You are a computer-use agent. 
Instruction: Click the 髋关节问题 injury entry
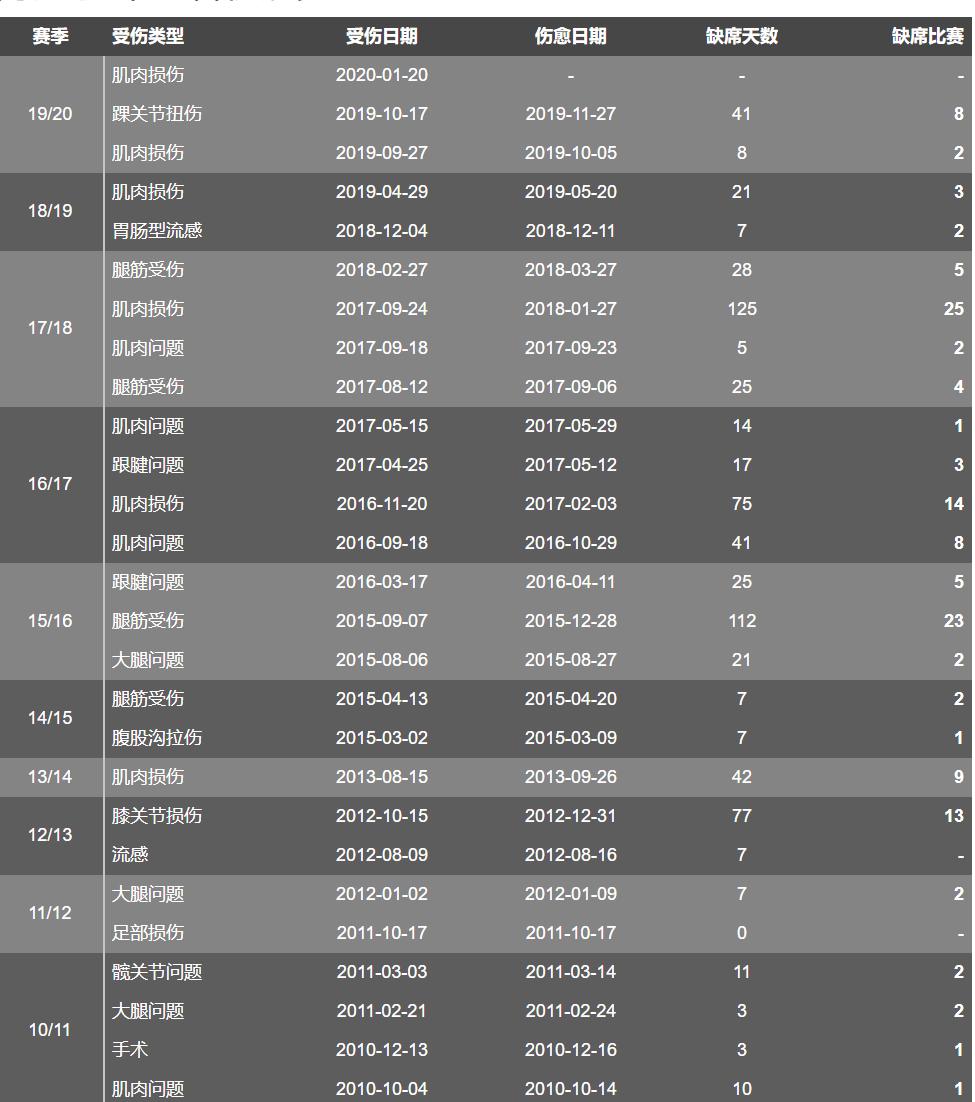[157, 972]
